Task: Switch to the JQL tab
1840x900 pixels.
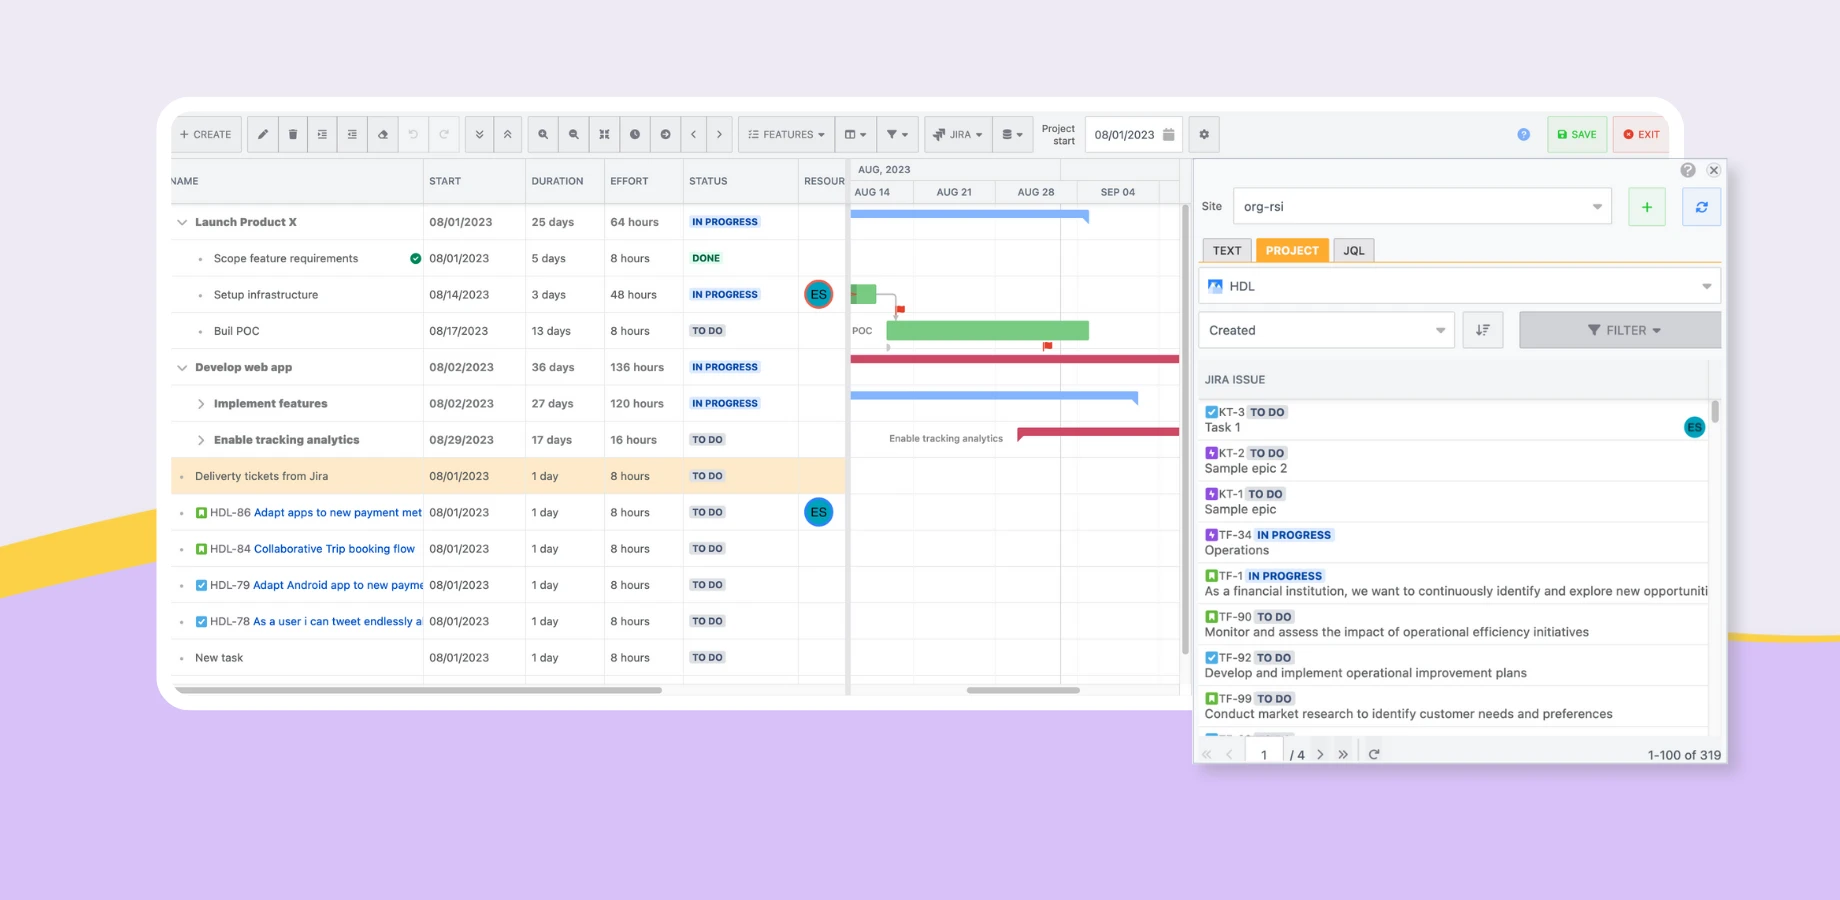Action: (x=1353, y=250)
